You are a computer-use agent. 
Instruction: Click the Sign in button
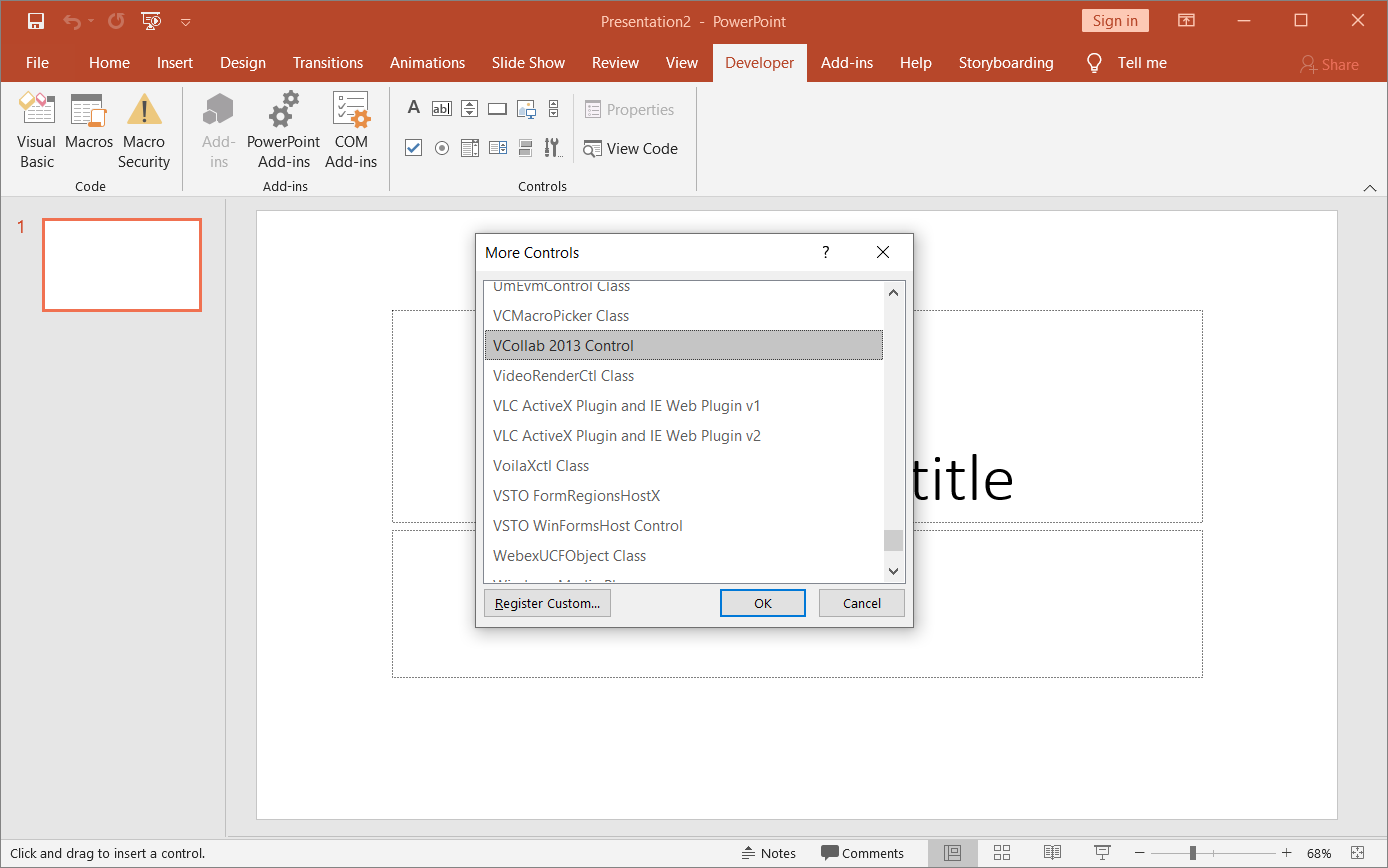(1115, 21)
